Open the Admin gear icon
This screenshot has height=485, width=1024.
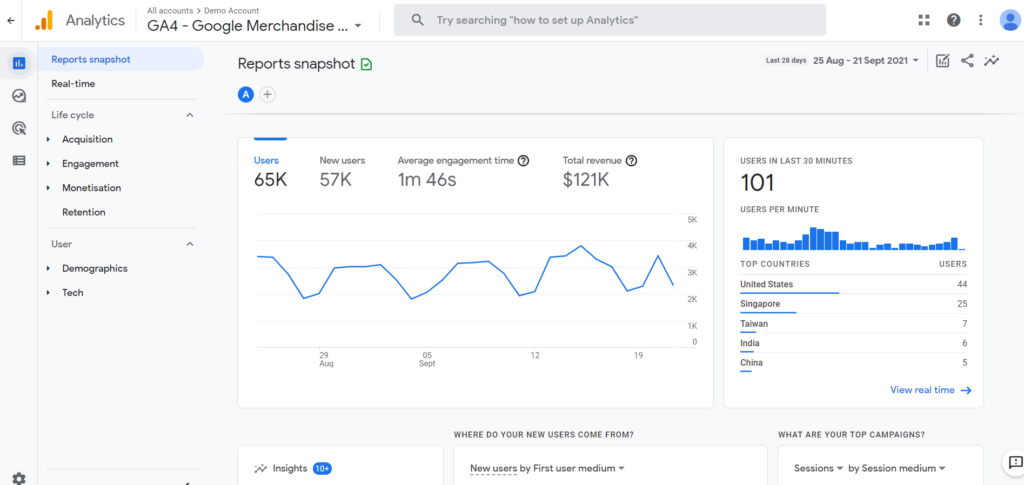click(x=19, y=478)
